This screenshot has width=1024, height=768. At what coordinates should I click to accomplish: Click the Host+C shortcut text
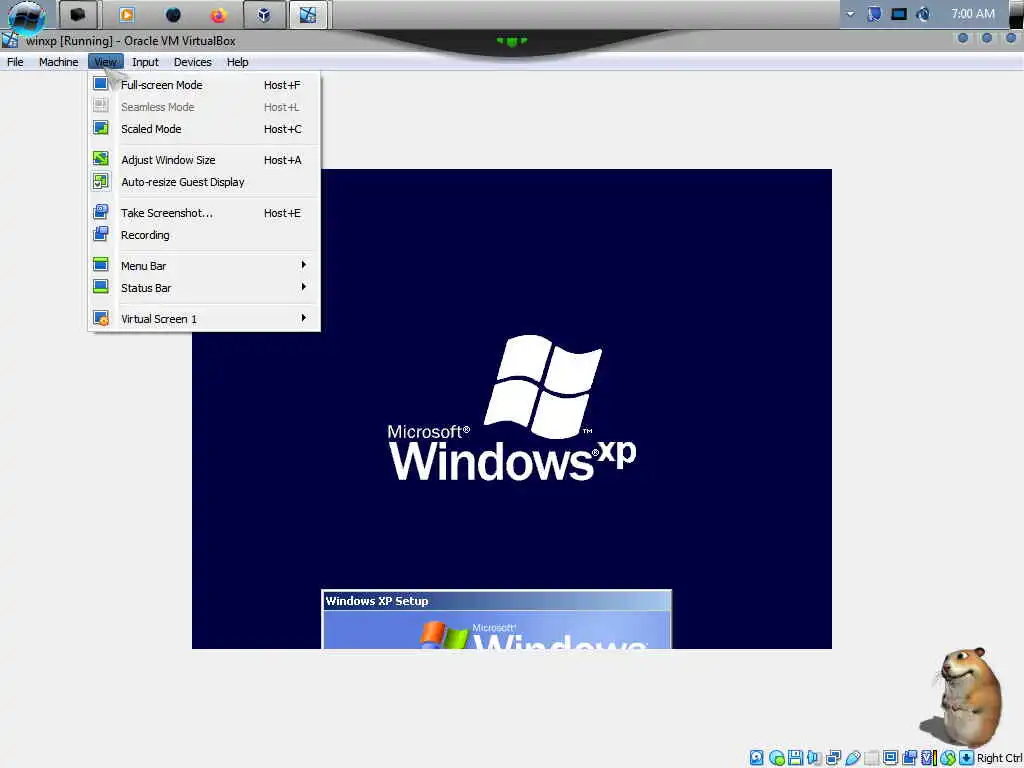[282, 129]
